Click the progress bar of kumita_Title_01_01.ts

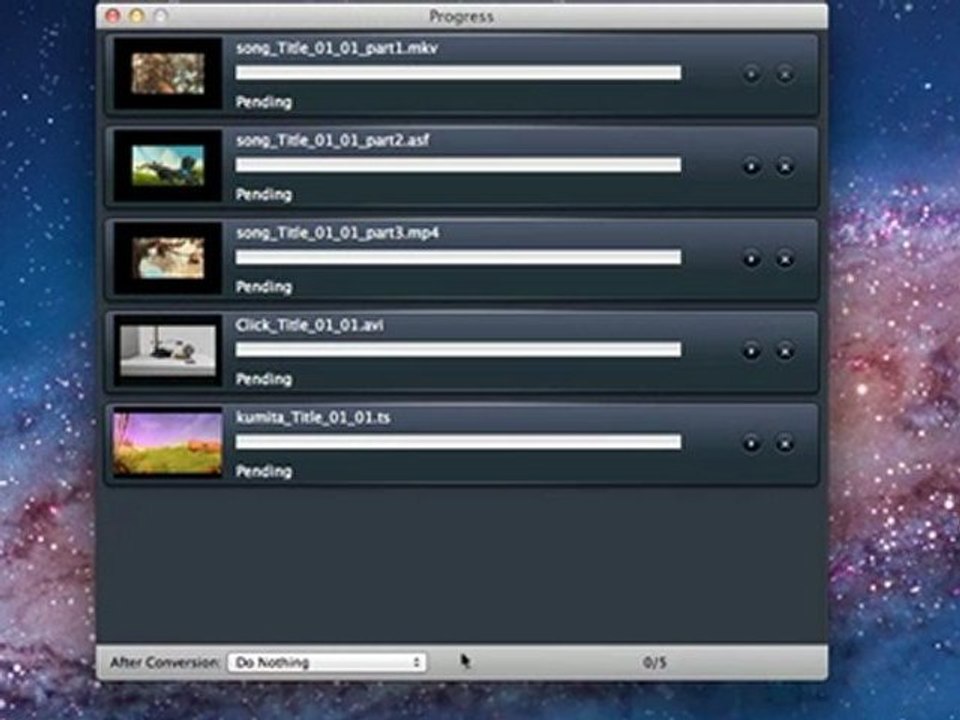(x=459, y=442)
